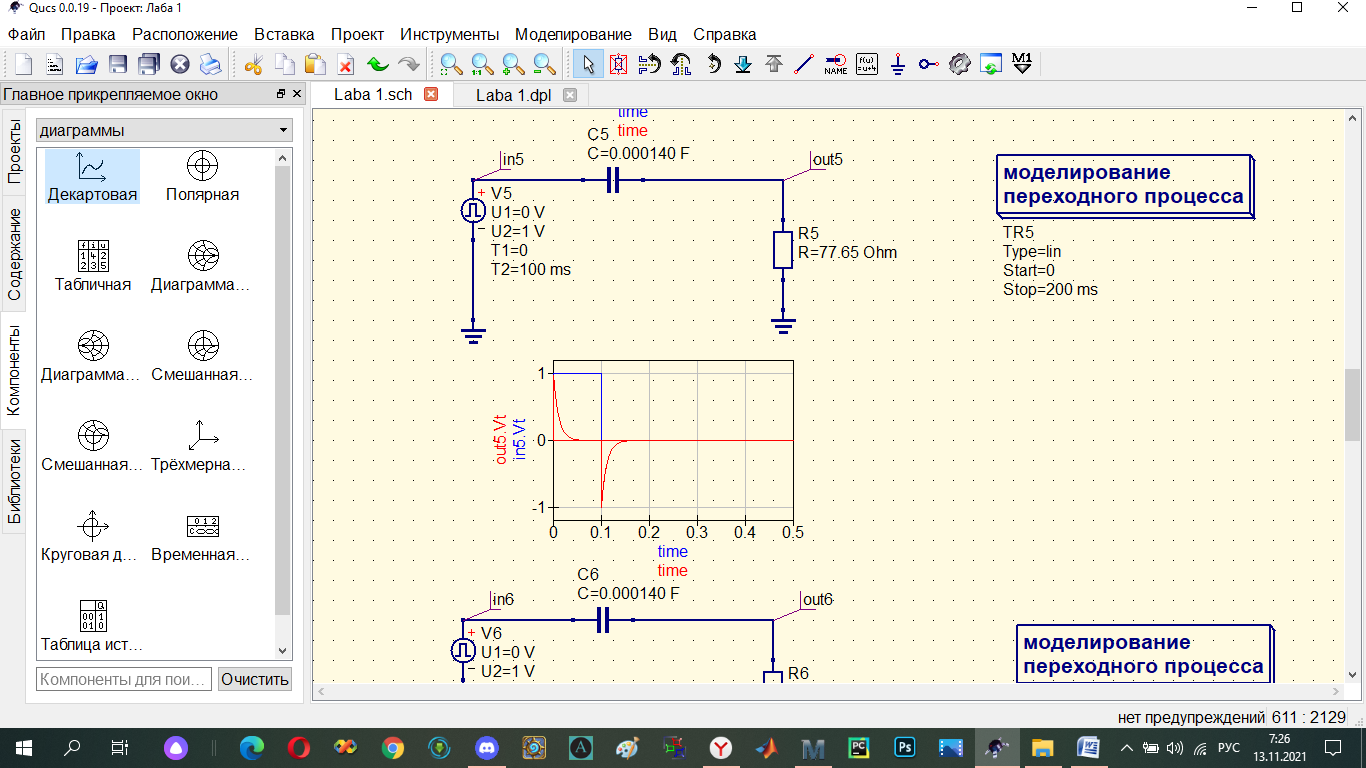Viewport: 1366px width, 768px height.
Task: Set marker on graph M1 tool
Action: point(1022,65)
